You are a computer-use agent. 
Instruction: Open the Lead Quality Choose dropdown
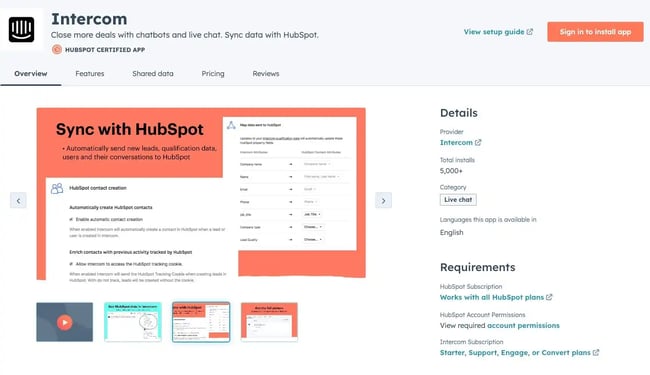pyautogui.click(x=313, y=240)
